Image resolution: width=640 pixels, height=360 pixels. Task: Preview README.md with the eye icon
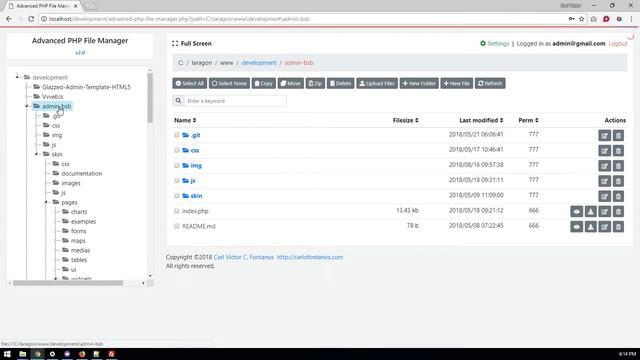[x=576, y=227]
